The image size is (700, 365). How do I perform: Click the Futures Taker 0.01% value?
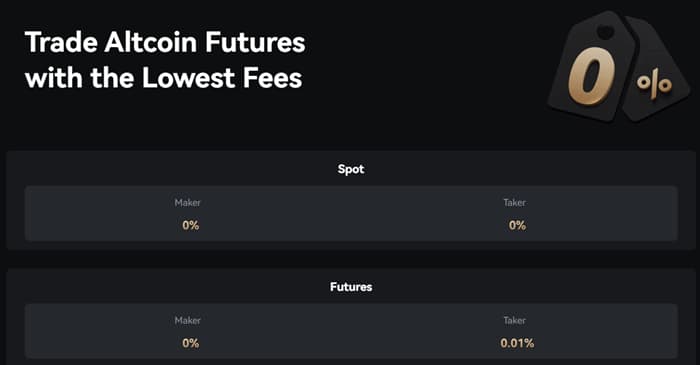click(x=517, y=343)
